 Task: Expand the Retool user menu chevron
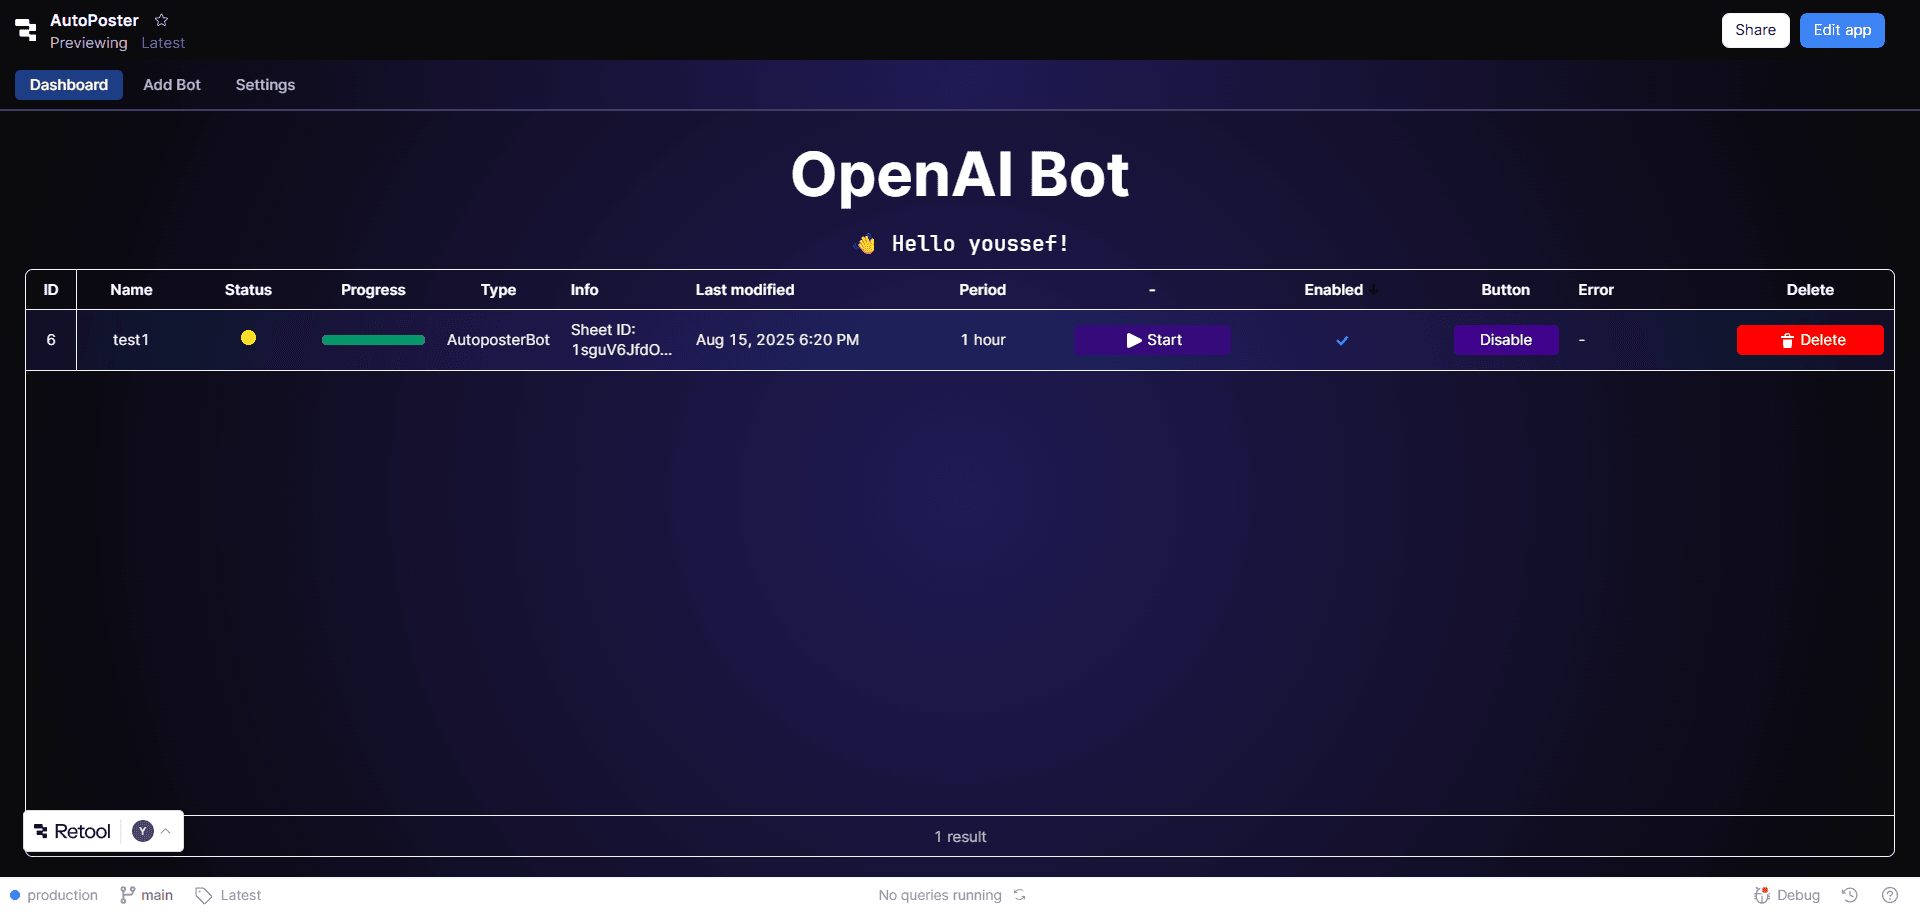[166, 831]
